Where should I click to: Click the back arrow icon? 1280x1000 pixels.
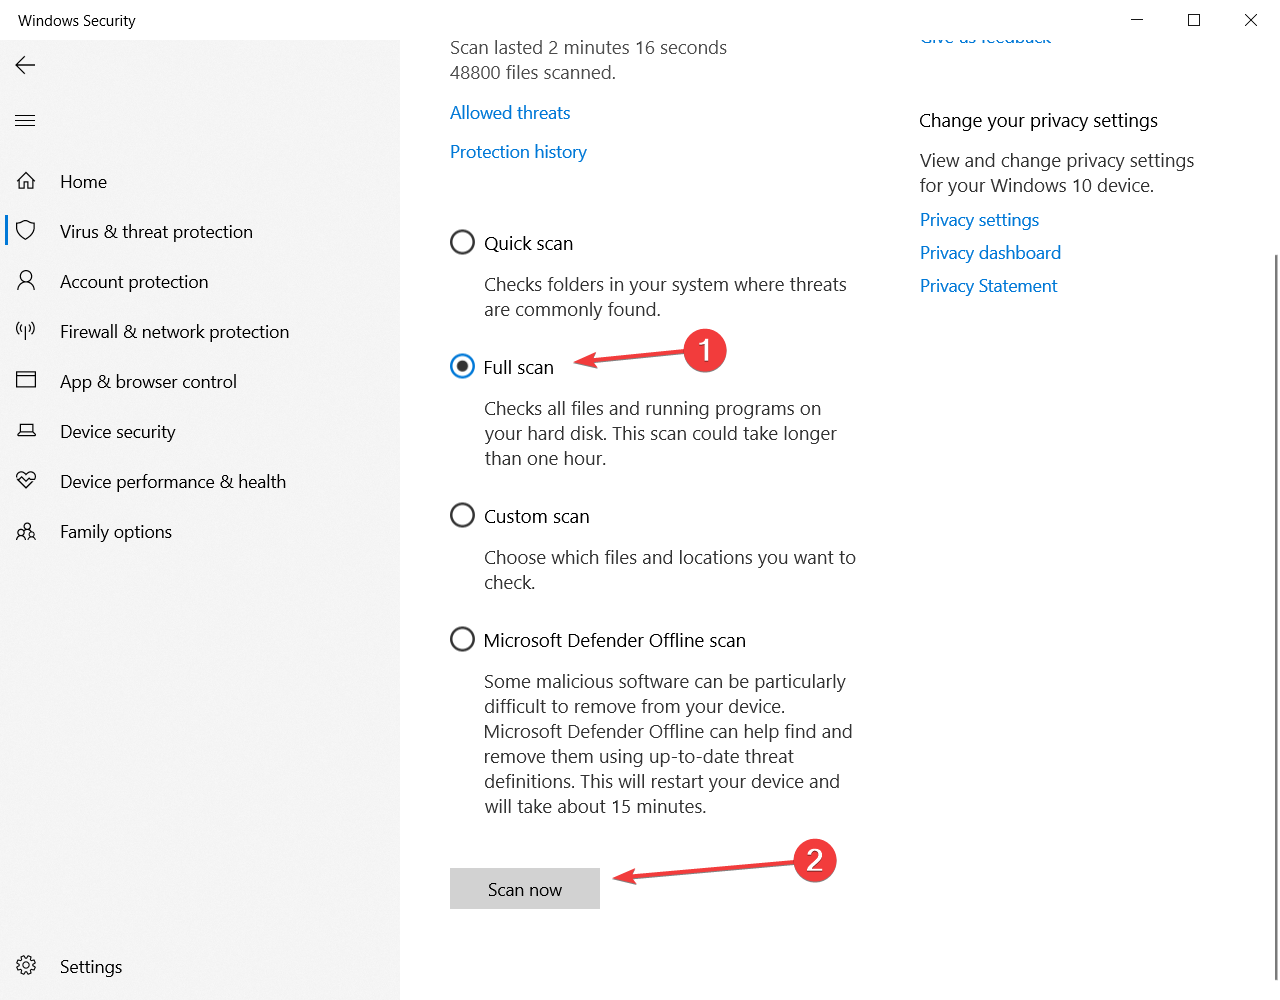coord(26,65)
